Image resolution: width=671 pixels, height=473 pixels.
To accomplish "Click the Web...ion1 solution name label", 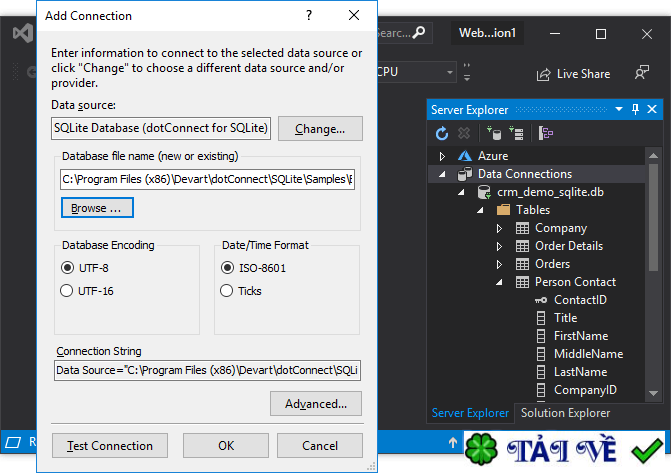I will pos(487,33).
